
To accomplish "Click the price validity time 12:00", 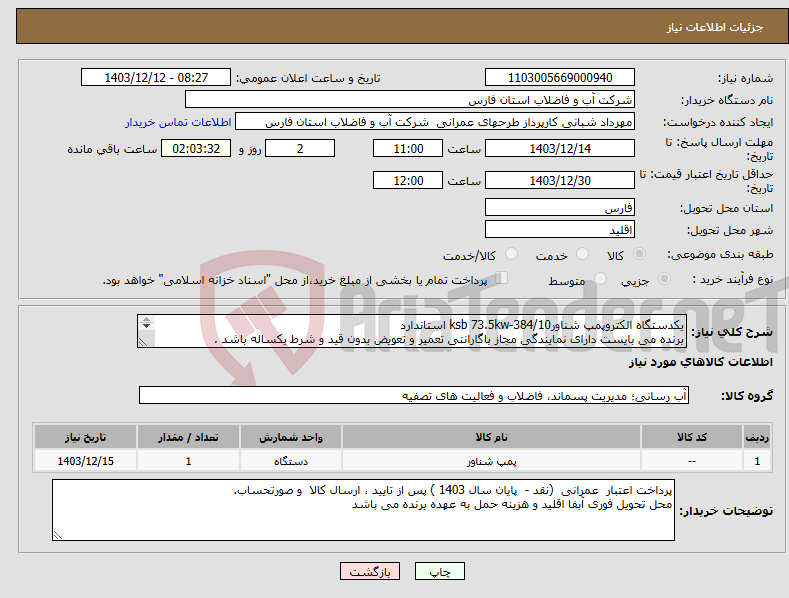I will point(408,180).
